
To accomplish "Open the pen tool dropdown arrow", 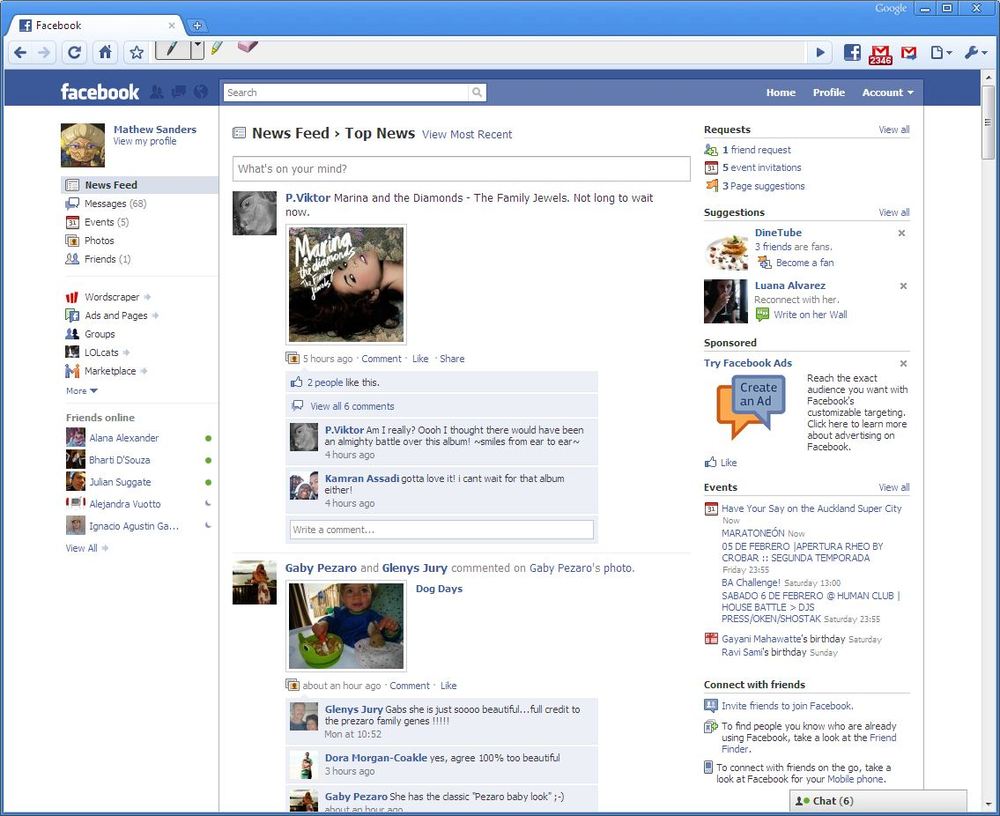I will (198, 48).
